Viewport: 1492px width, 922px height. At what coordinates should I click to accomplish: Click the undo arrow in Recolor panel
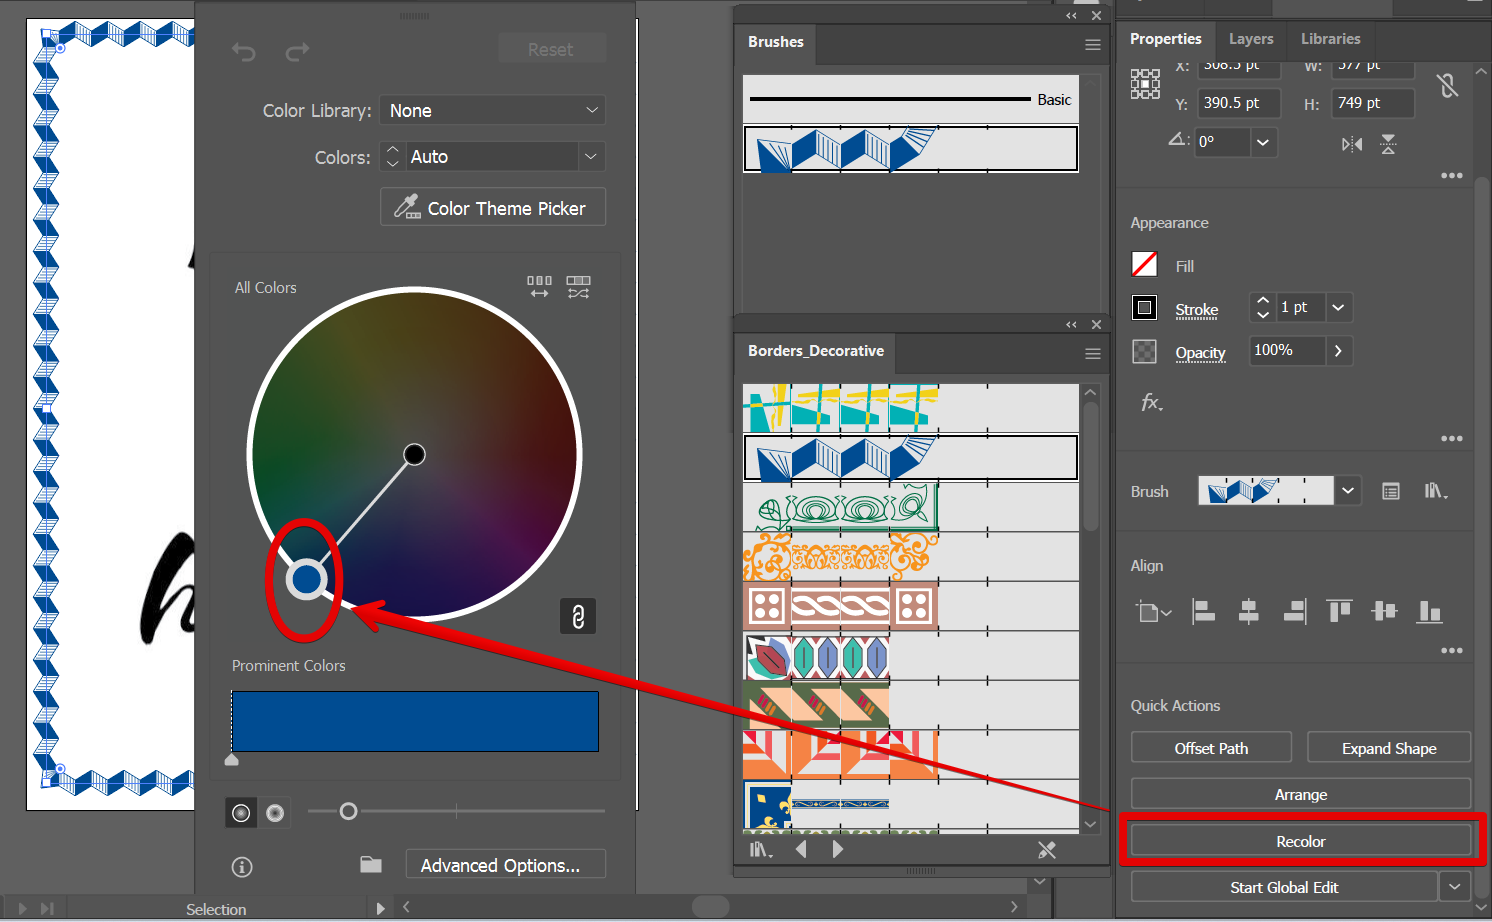(x=244, y=52)
